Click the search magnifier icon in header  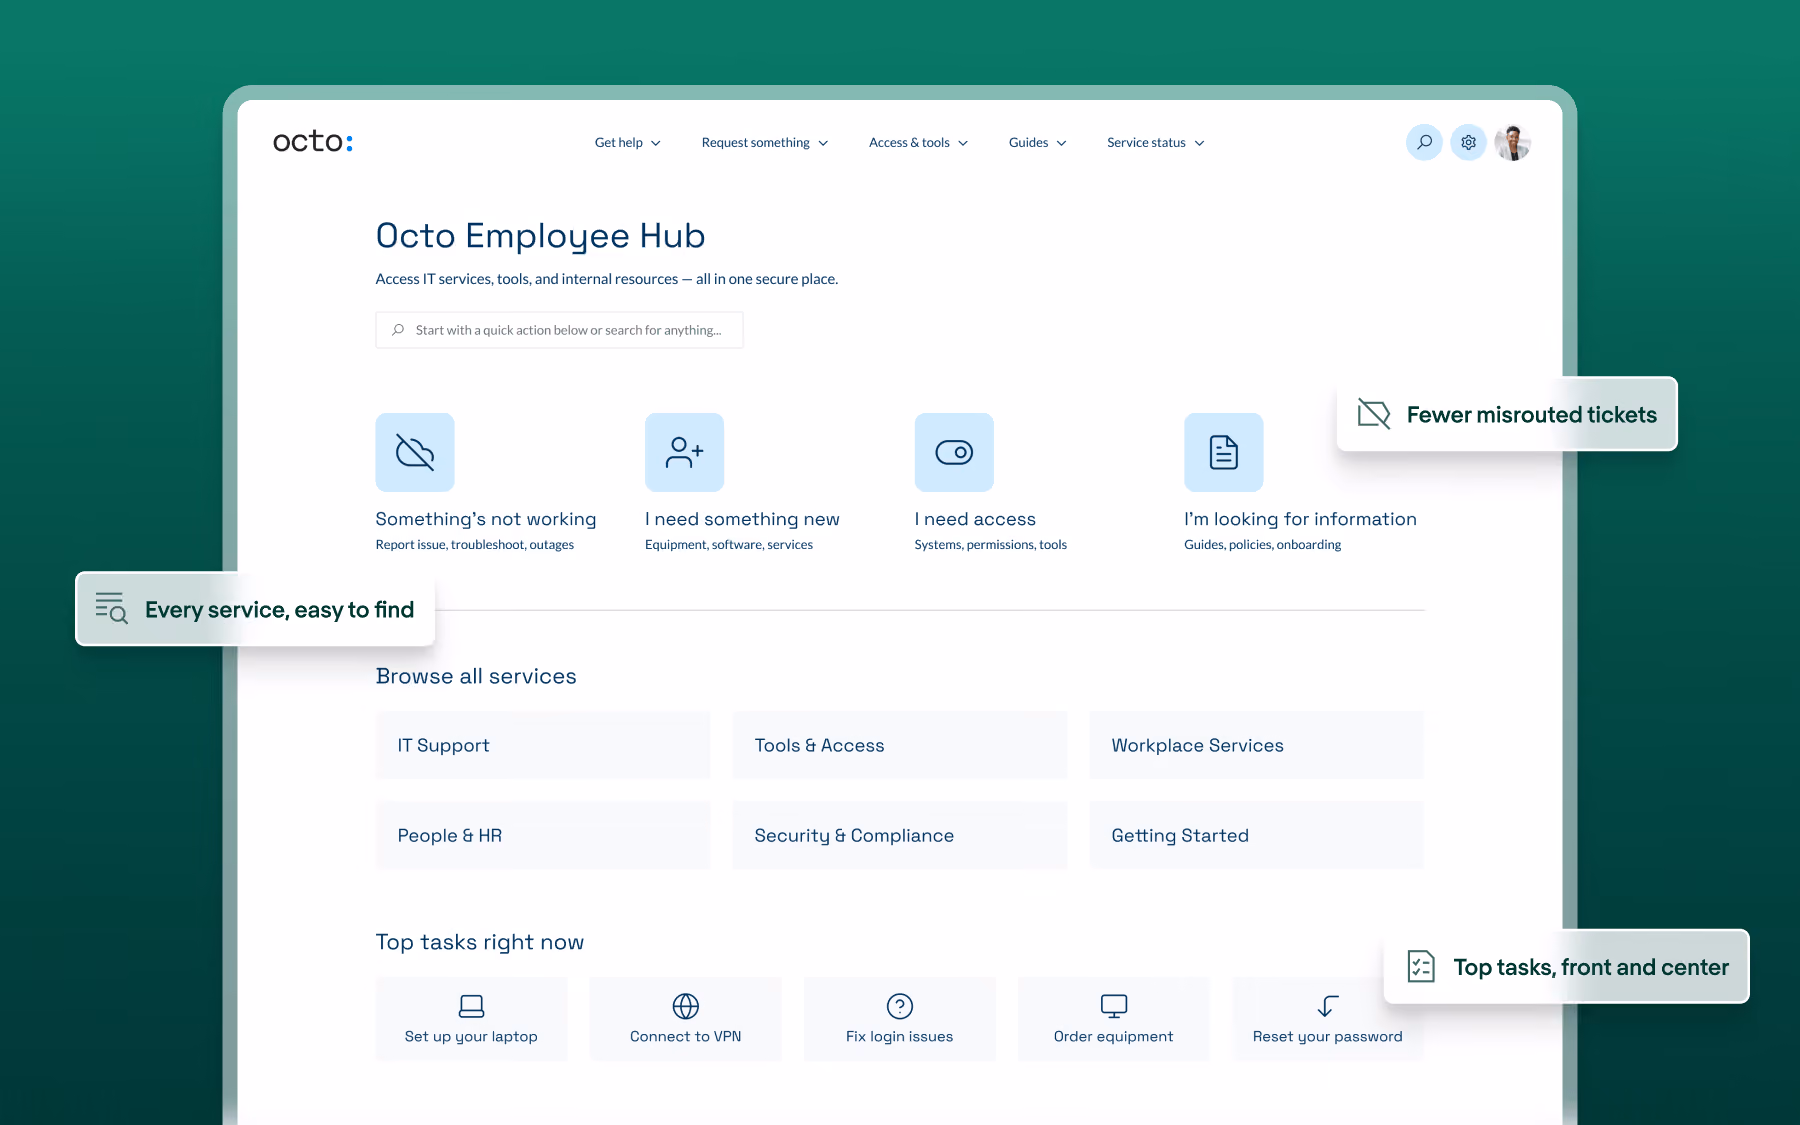(1424, 142)
